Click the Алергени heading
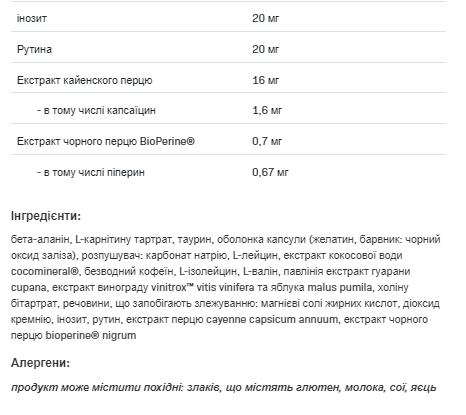 [40, 363]
